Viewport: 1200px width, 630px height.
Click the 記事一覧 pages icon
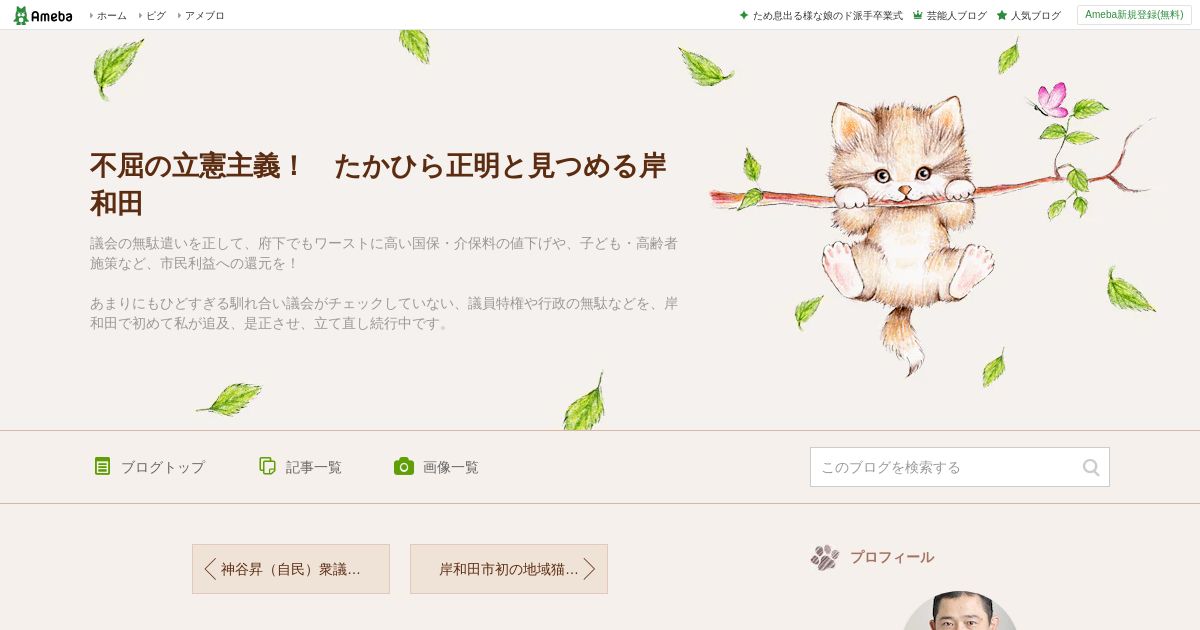267,466
